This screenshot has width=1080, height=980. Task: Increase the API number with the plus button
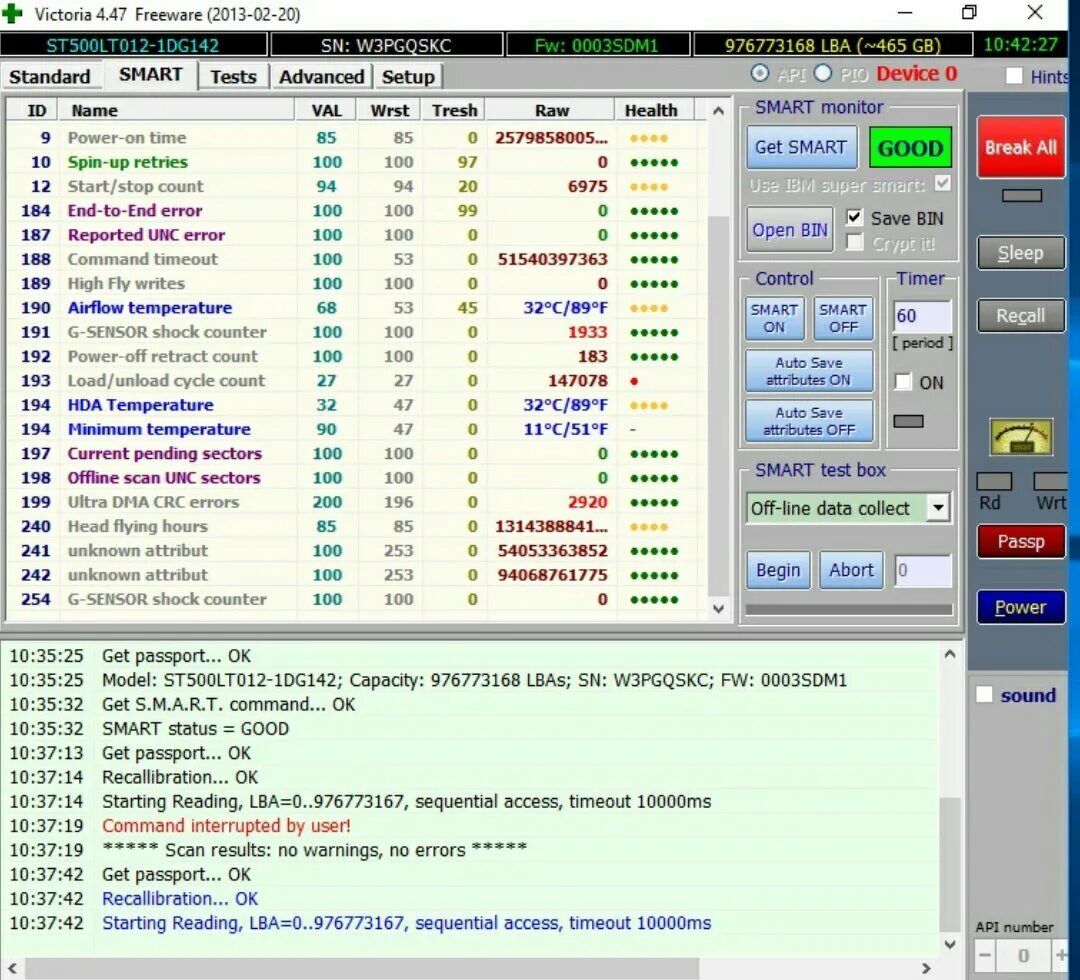click(x=1061, y=955)
